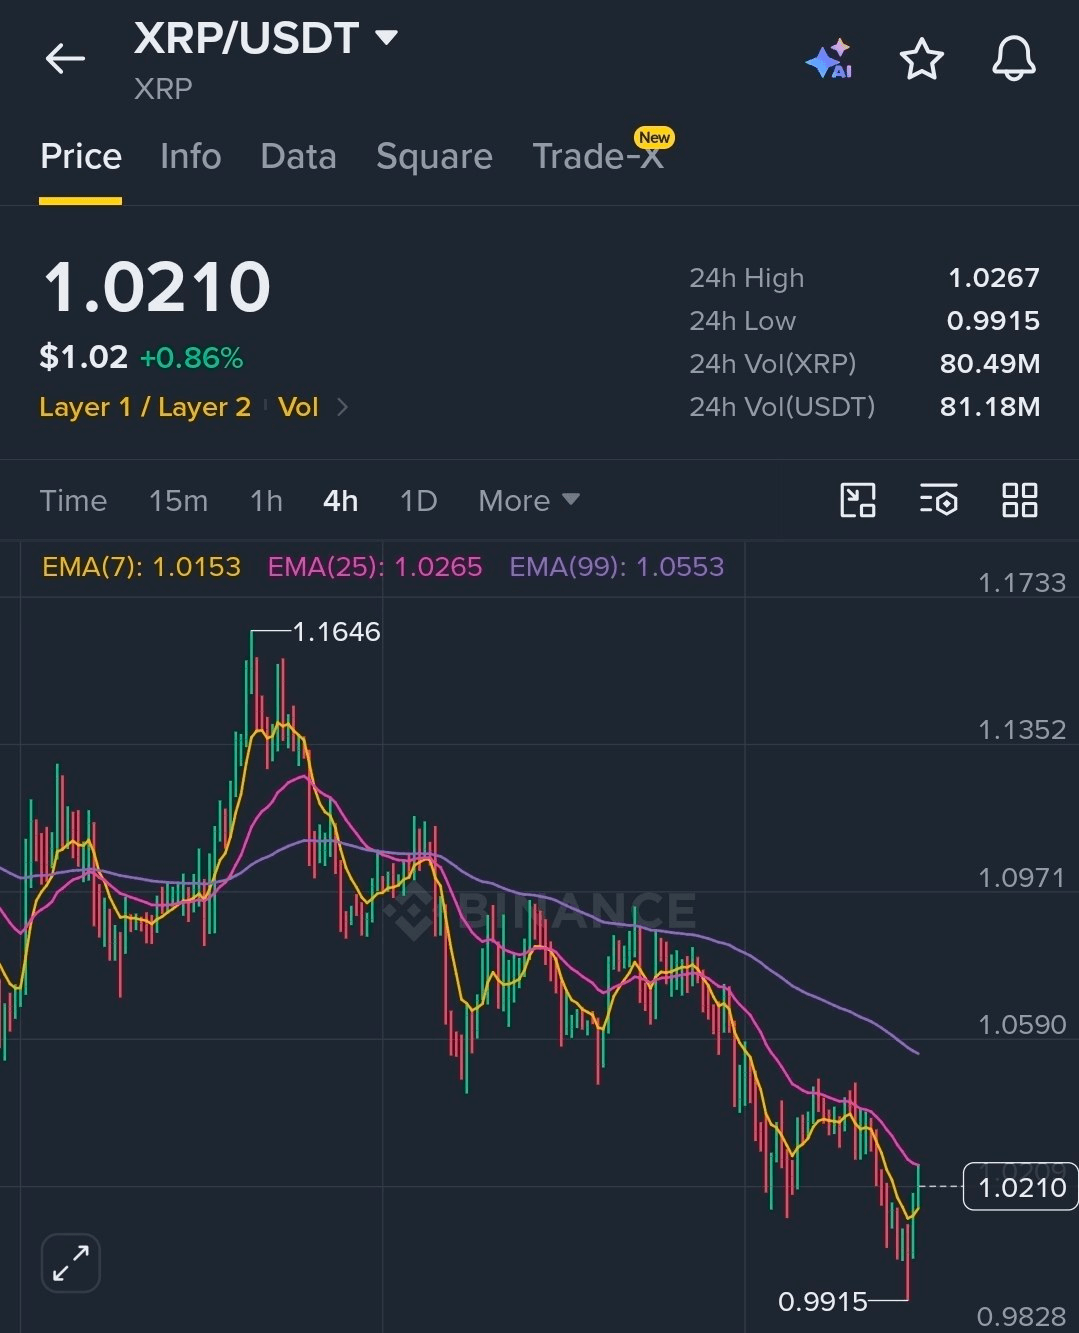Open the Layer 1 / Layer 2 tag
Image resolution: width=1079 pixels, height=1333 pixels.
(x=145, y=407)
